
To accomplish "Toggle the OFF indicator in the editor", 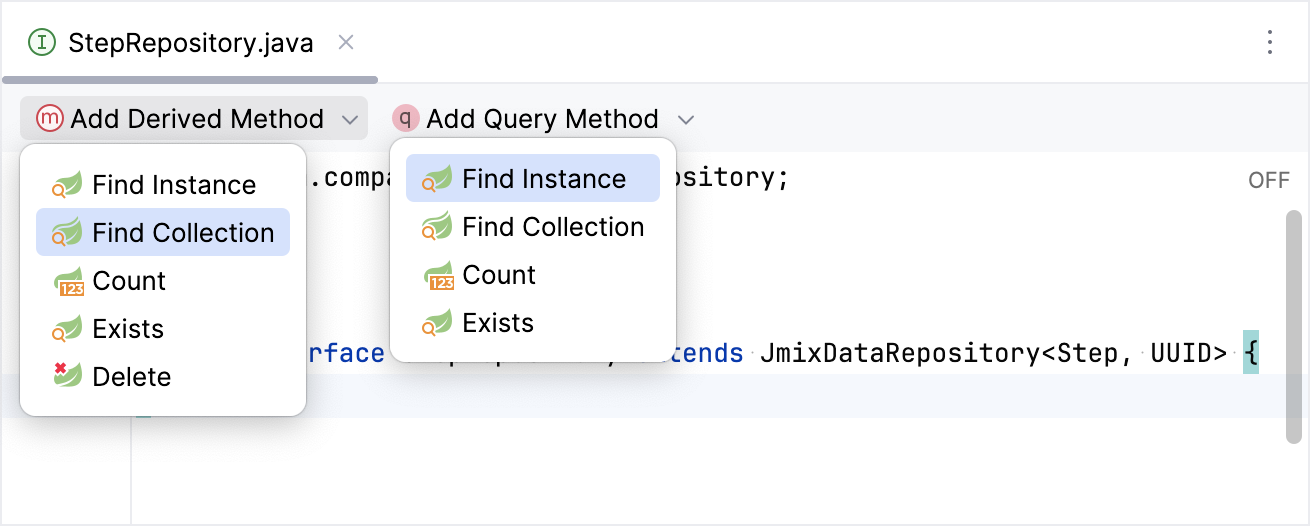I will pyautogui.click(x=1268, y=180).
